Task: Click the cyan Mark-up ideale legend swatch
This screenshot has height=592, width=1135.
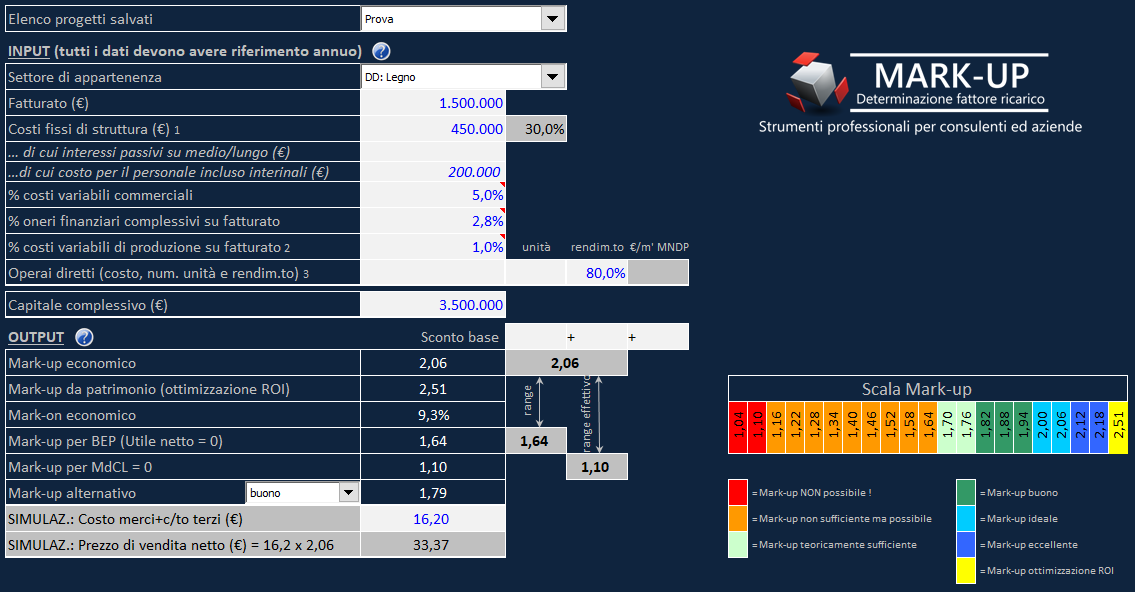Action: click(966, 518)
